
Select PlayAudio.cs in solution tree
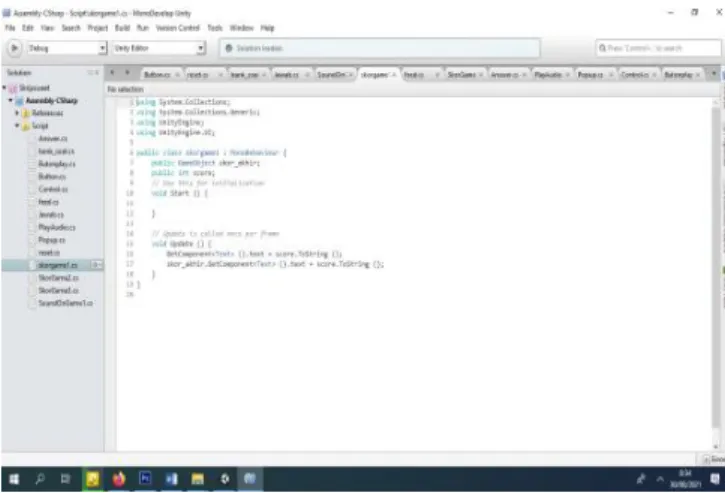[57, 227]
